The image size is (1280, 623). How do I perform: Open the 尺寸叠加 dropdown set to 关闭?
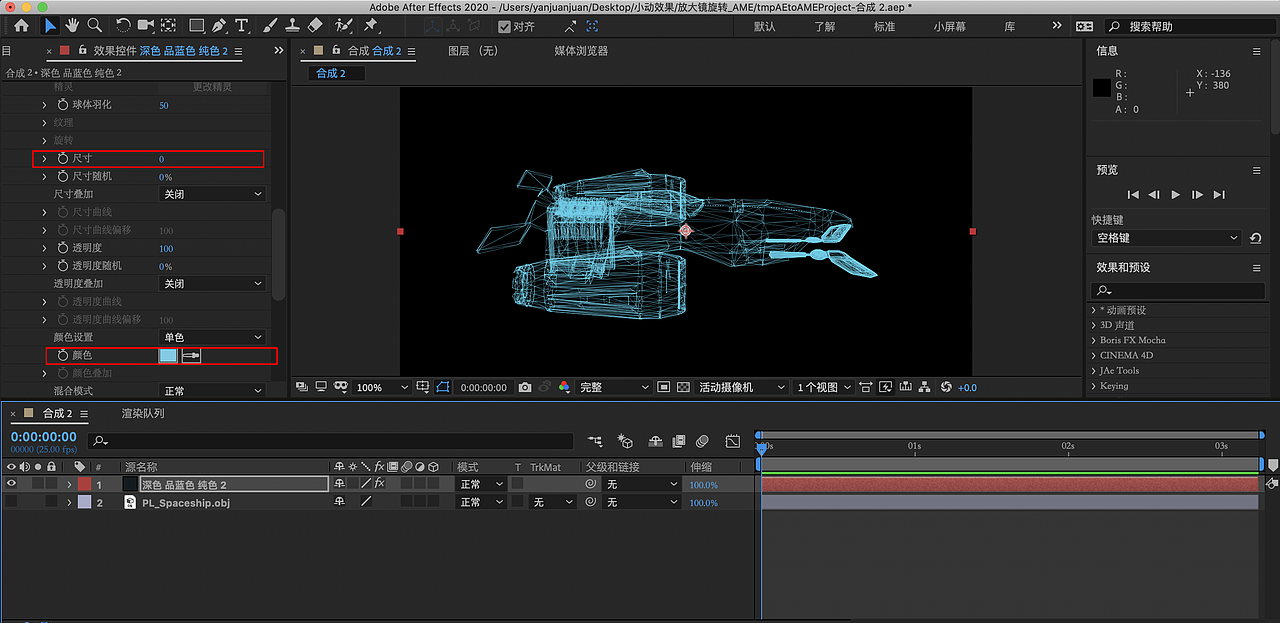(x=212, y=194)
